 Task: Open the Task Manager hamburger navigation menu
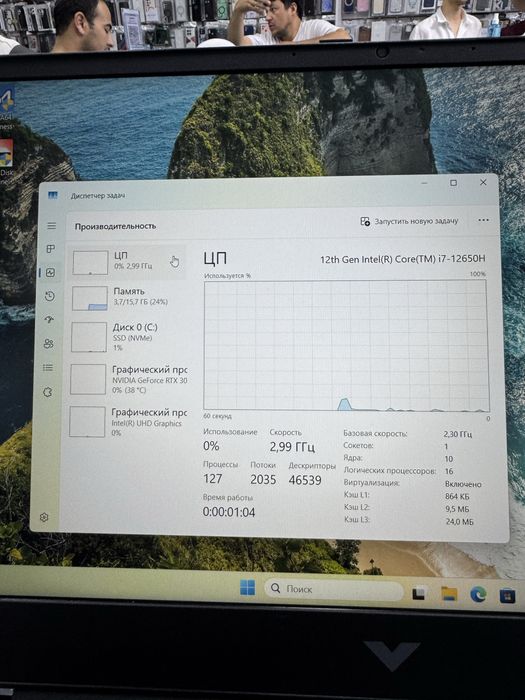point(52,226)
